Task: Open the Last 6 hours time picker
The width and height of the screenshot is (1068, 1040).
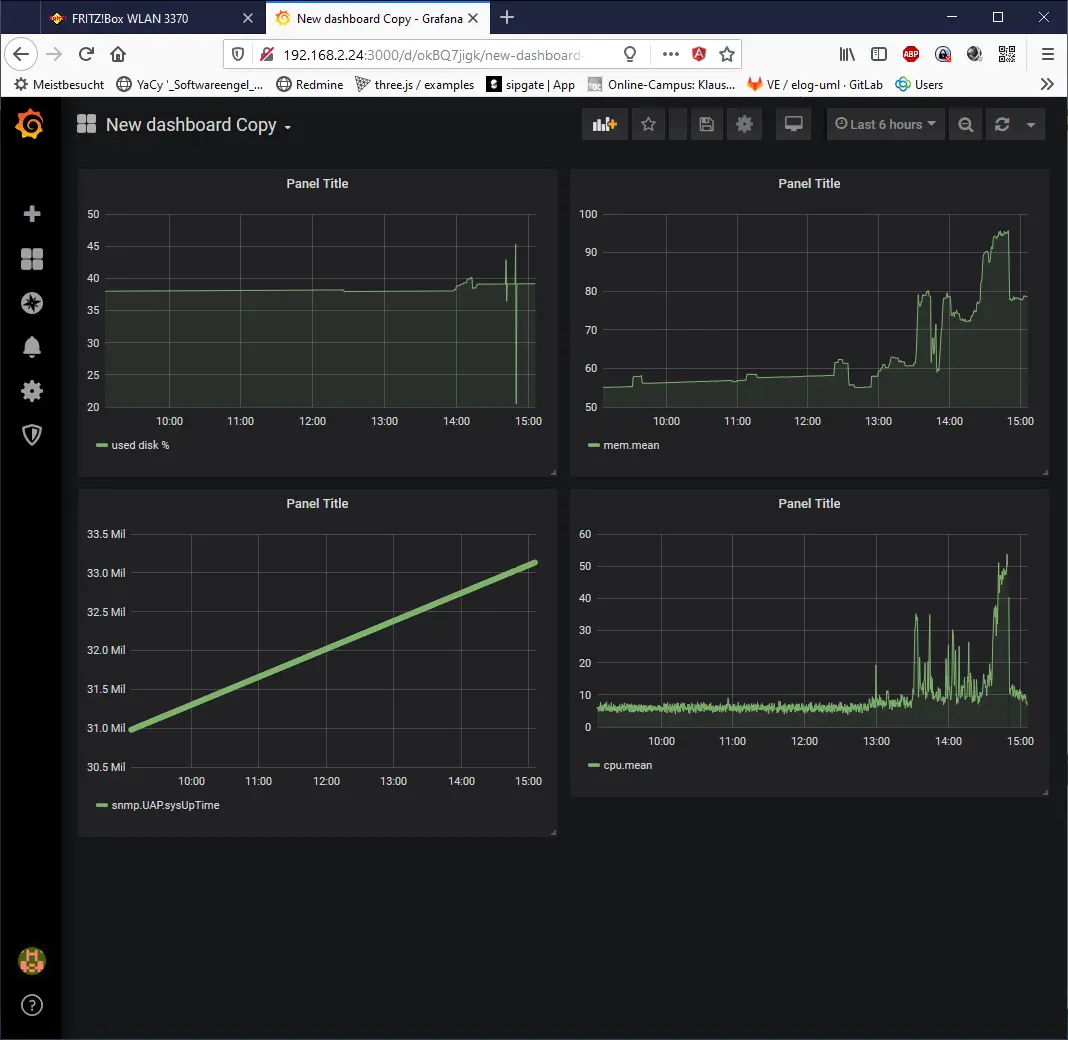Action: (x=884, y=124)
